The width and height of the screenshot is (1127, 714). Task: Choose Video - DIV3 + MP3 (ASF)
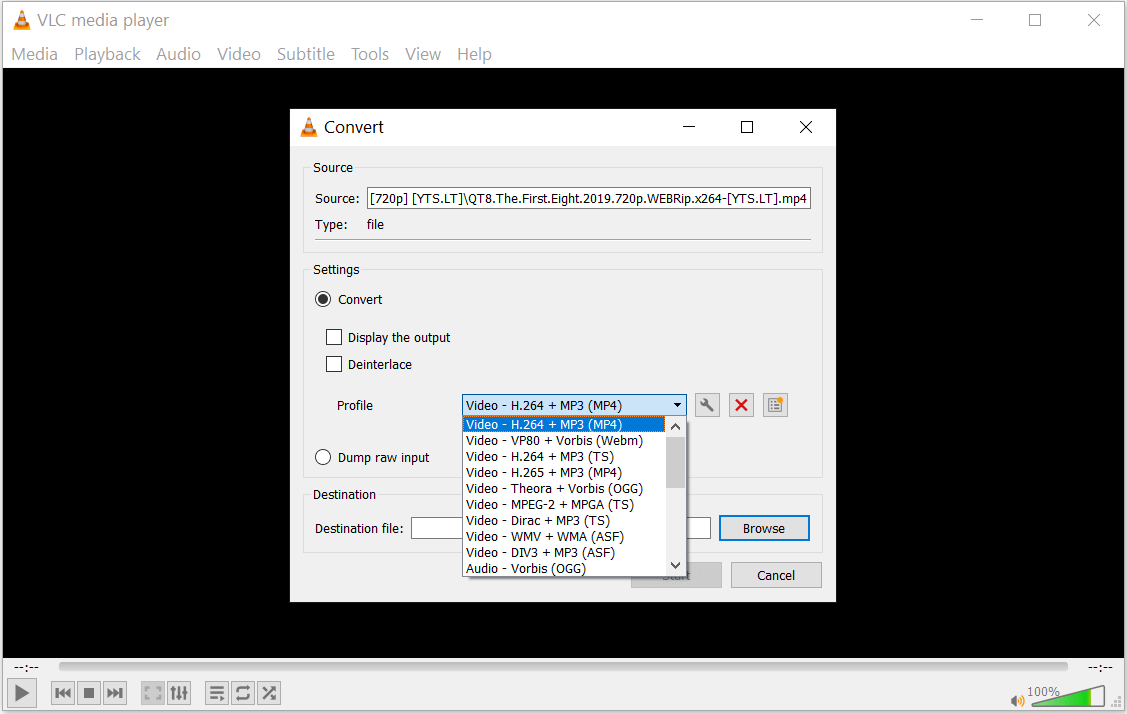[x=564, y=553]
